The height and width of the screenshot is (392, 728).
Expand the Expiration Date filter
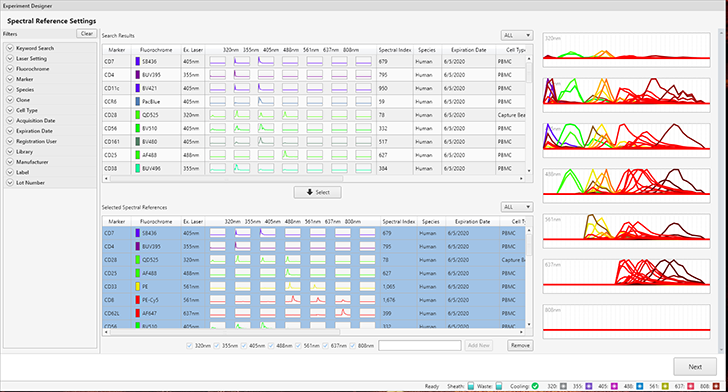point(10,131)
